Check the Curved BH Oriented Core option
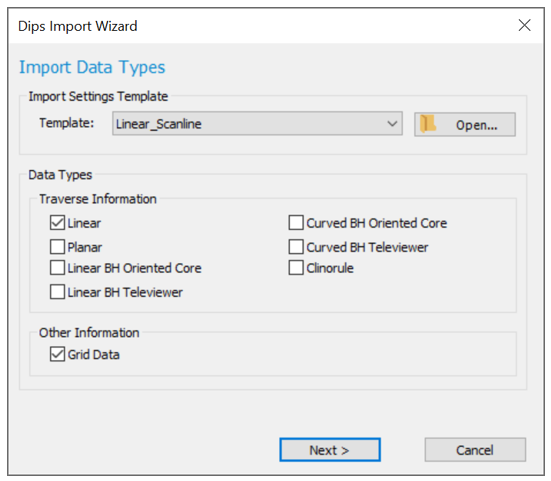This screenshot has width=551, height=481. (x=296, y=223)
